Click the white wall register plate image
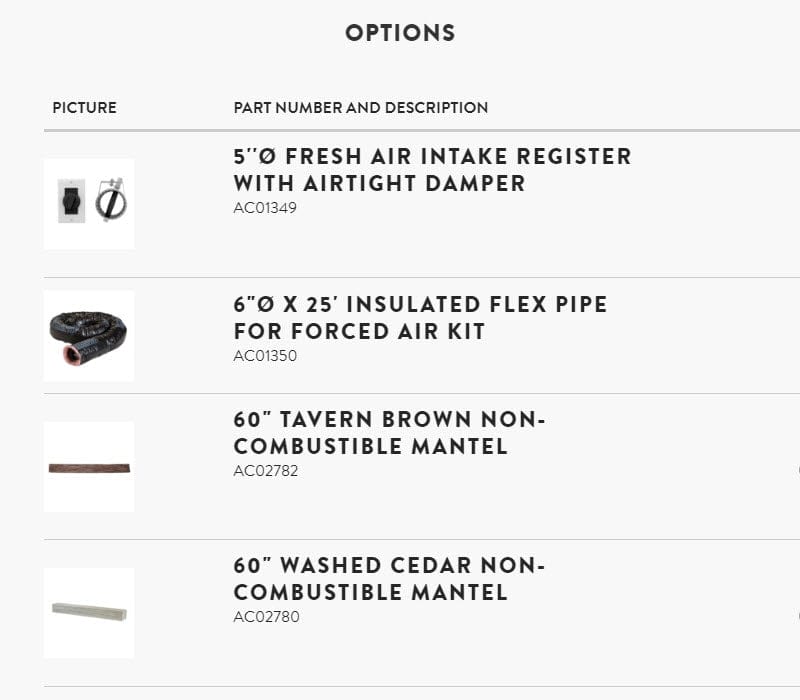This screenshot has height=700, width=800. click(72, 201)
